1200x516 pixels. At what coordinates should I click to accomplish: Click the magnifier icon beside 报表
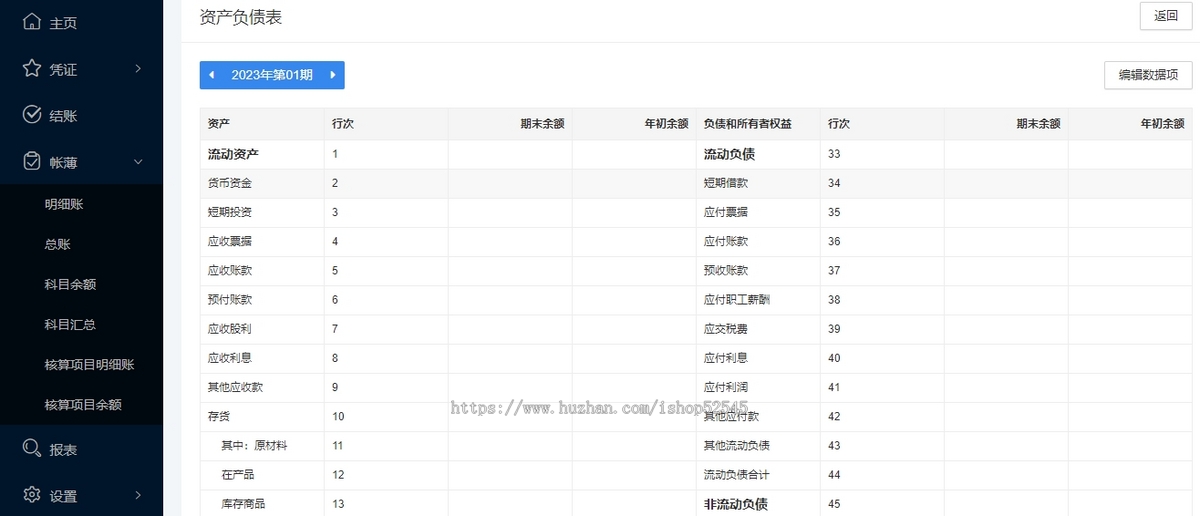(x=32, y=448)
